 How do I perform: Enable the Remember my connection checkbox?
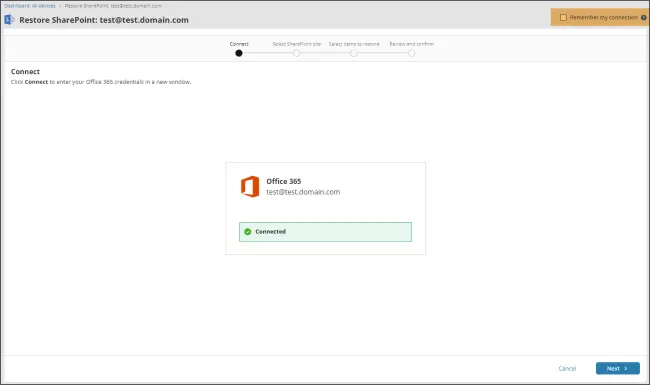(563, 17)
